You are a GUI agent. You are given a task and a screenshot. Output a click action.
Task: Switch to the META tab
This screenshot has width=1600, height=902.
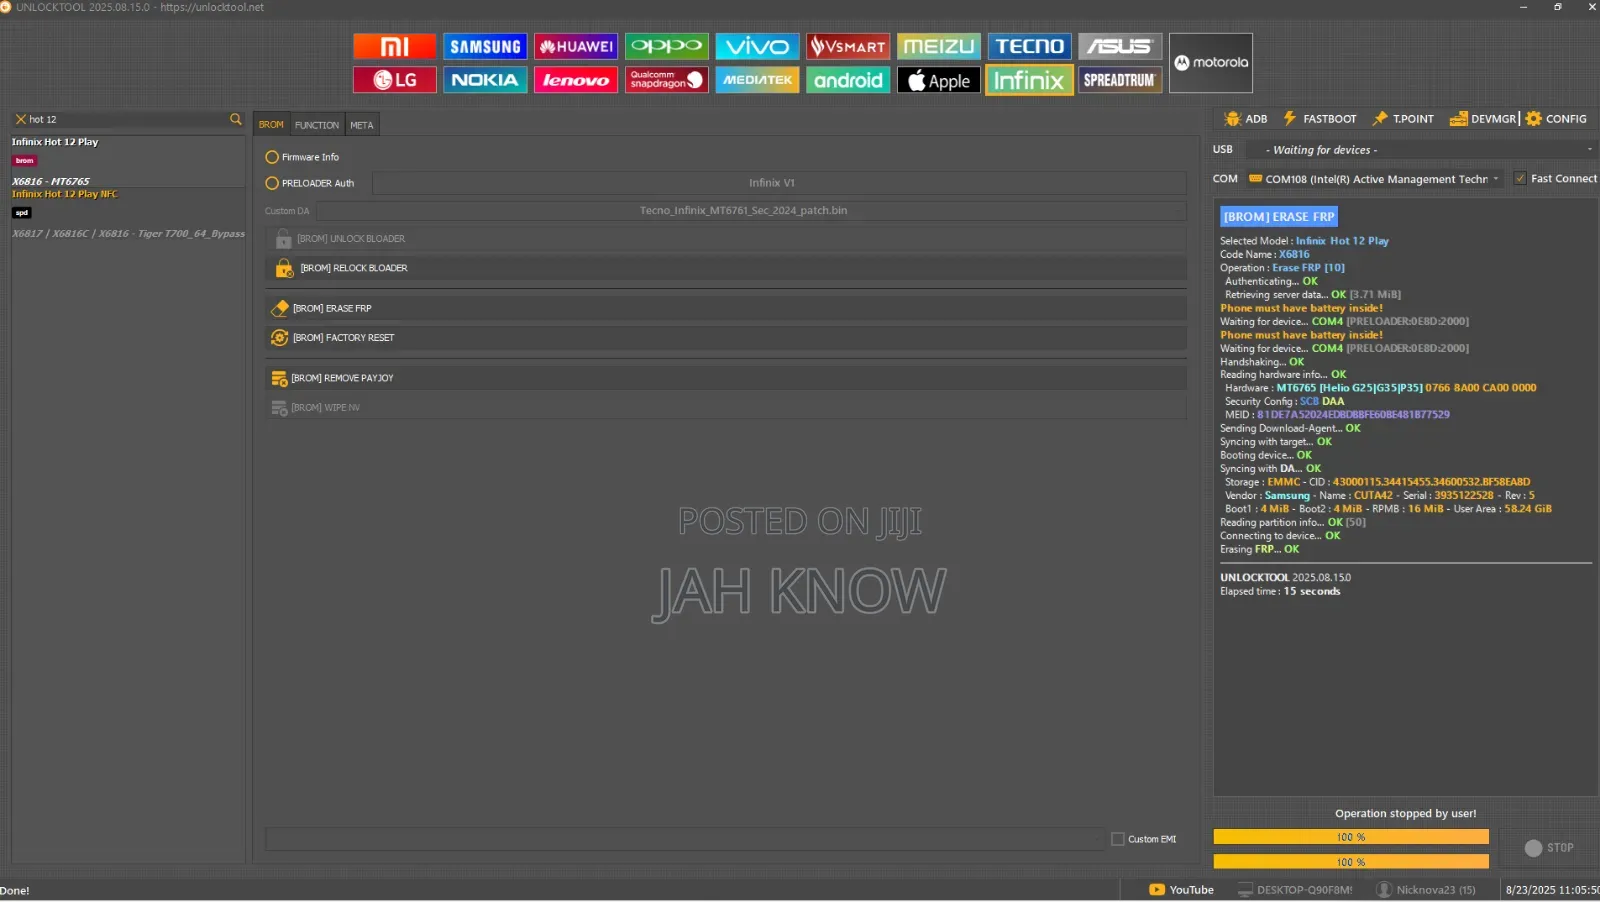click(362, 125)
